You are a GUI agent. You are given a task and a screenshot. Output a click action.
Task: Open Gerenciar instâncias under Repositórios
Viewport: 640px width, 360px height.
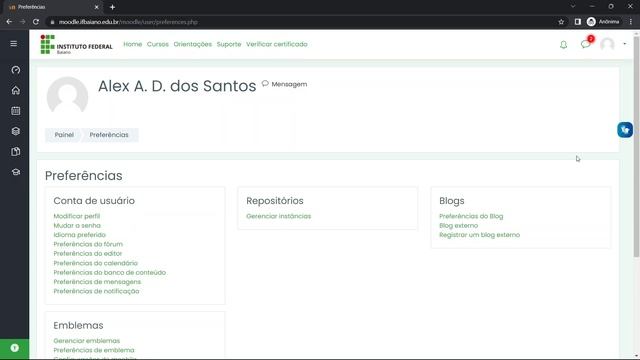tap(278, 216)
